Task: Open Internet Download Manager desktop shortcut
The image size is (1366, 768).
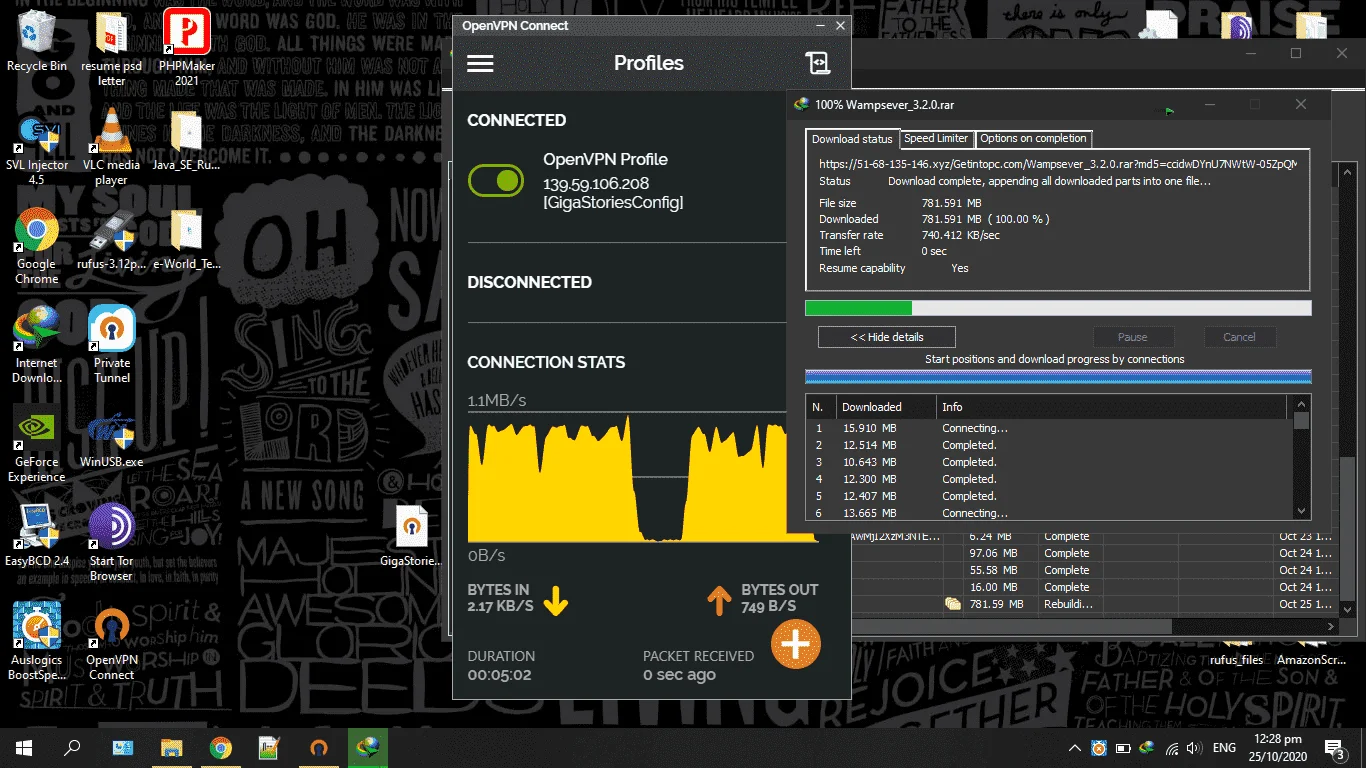Action: tap(37, 346)
